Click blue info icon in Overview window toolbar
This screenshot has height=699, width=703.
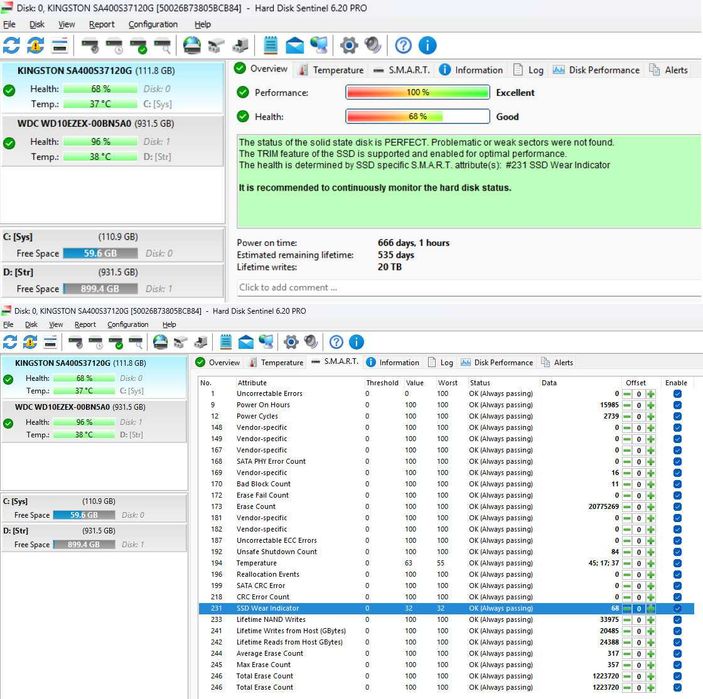pos(427,45)
